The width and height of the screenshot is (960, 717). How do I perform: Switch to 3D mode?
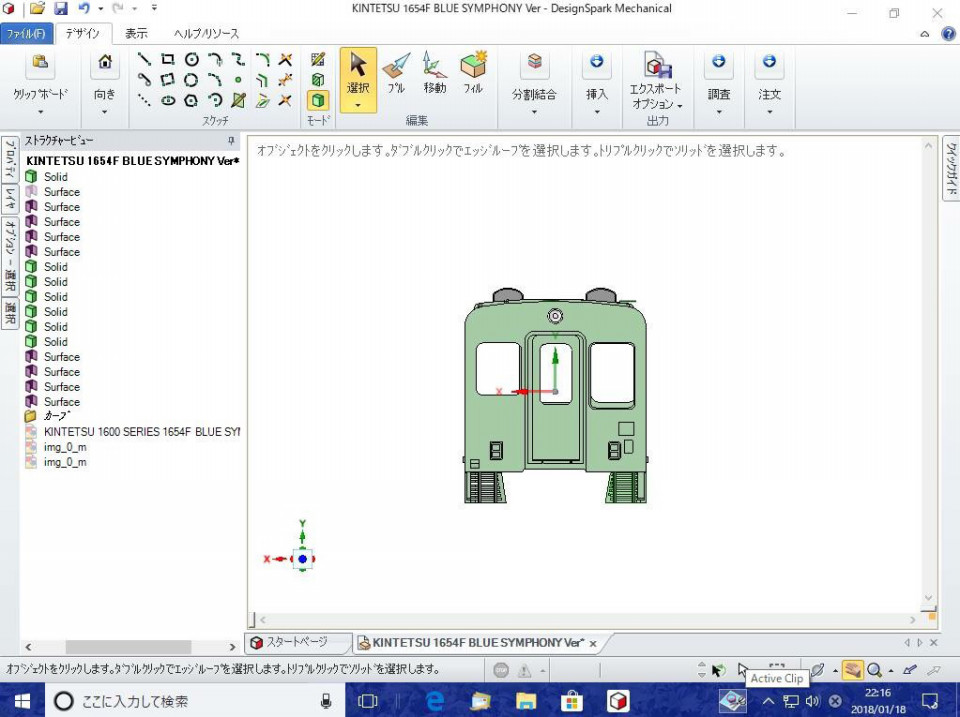point(318,100)
